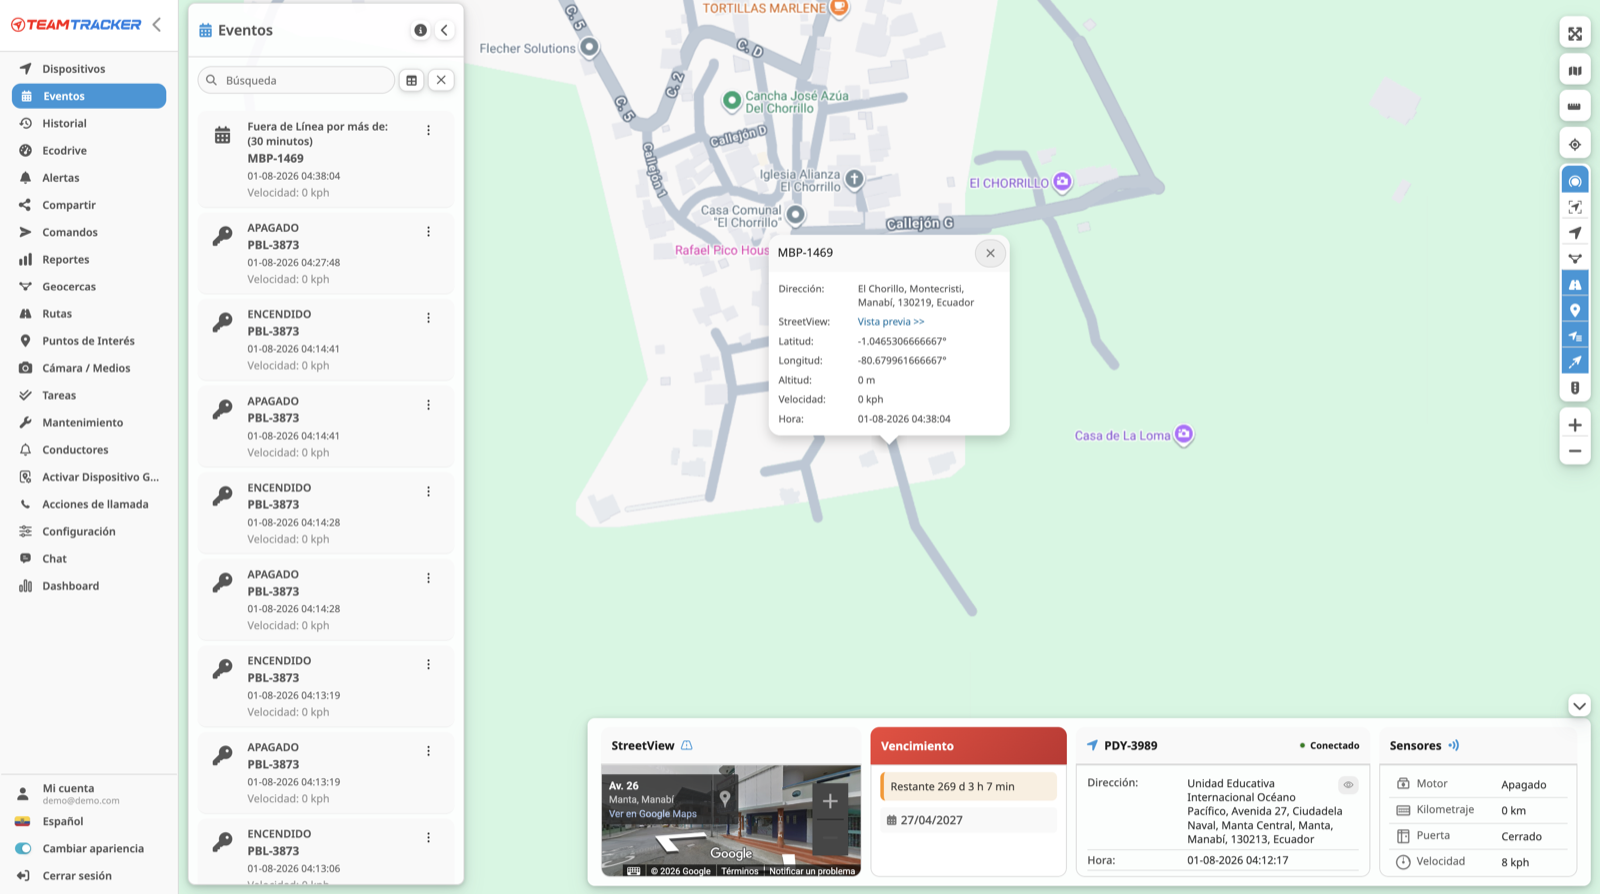Open options for APAGADO 04:14:41 event

click(x=428, y=405)
